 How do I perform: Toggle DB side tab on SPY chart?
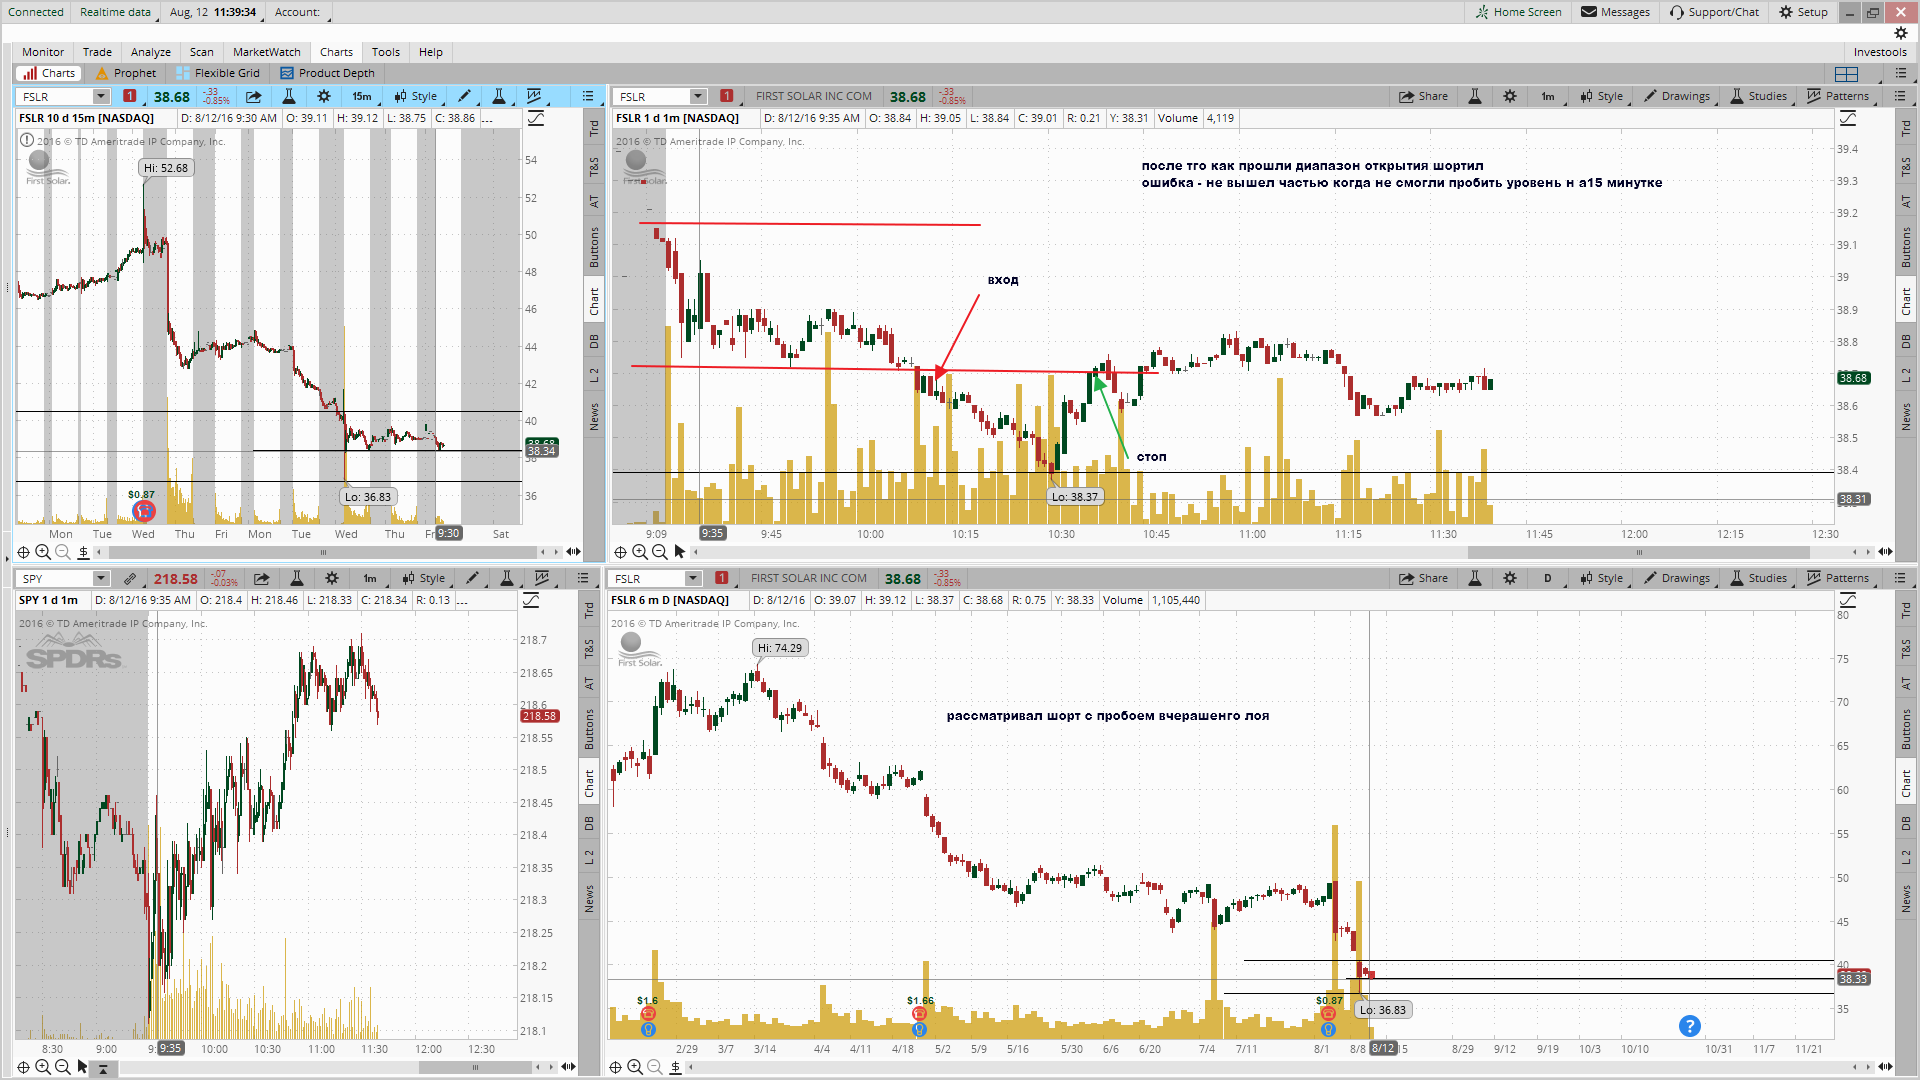[589, 823]
